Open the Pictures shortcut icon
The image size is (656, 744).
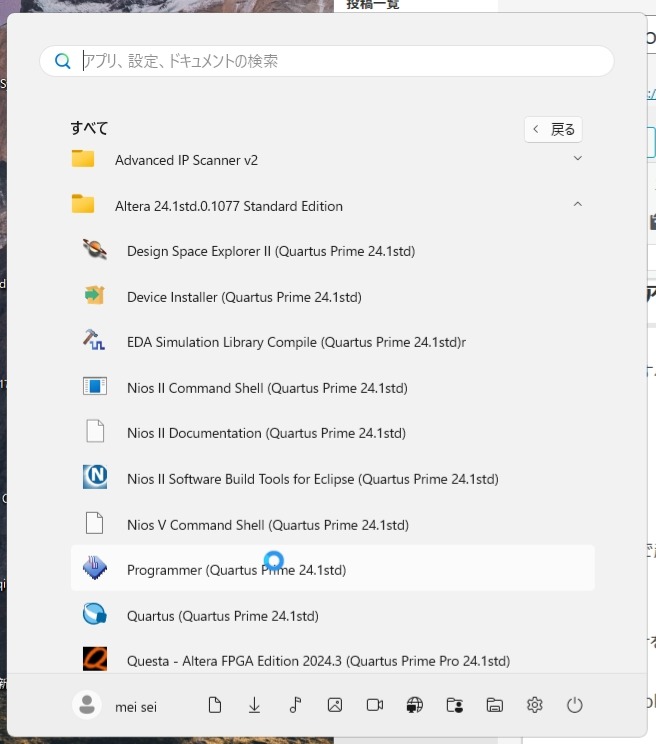tap(335, 705)
